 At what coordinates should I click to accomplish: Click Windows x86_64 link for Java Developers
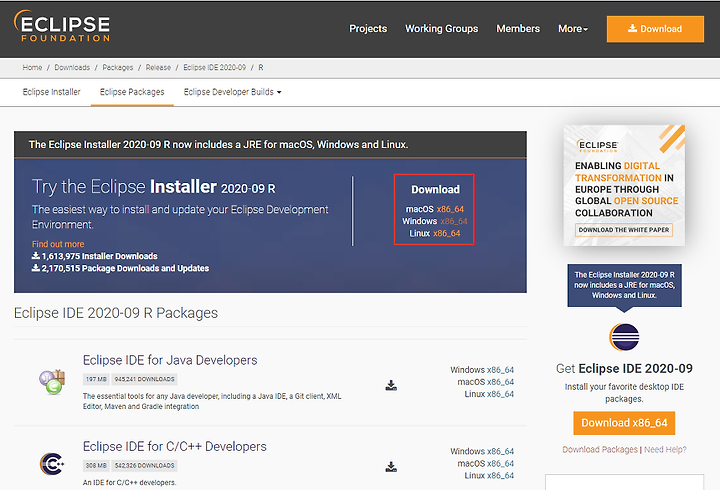(x=500, y=370)
